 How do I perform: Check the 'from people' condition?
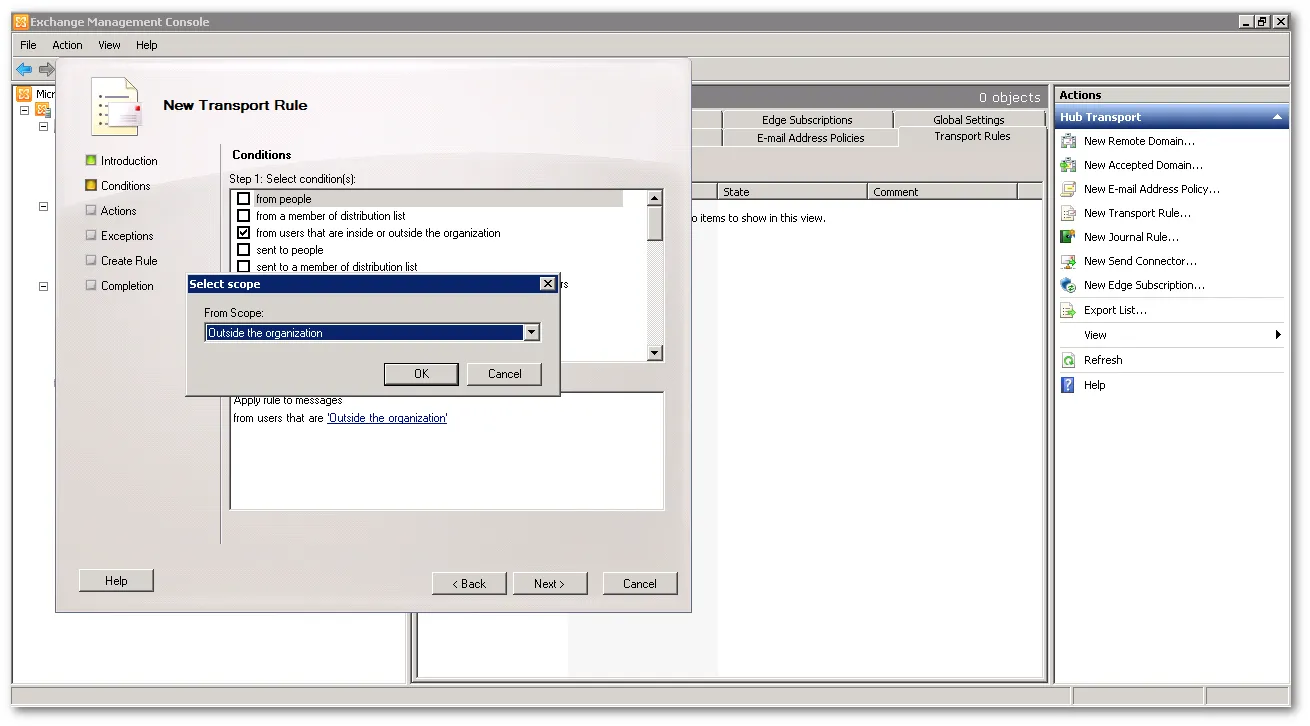[x=243, y=199]
